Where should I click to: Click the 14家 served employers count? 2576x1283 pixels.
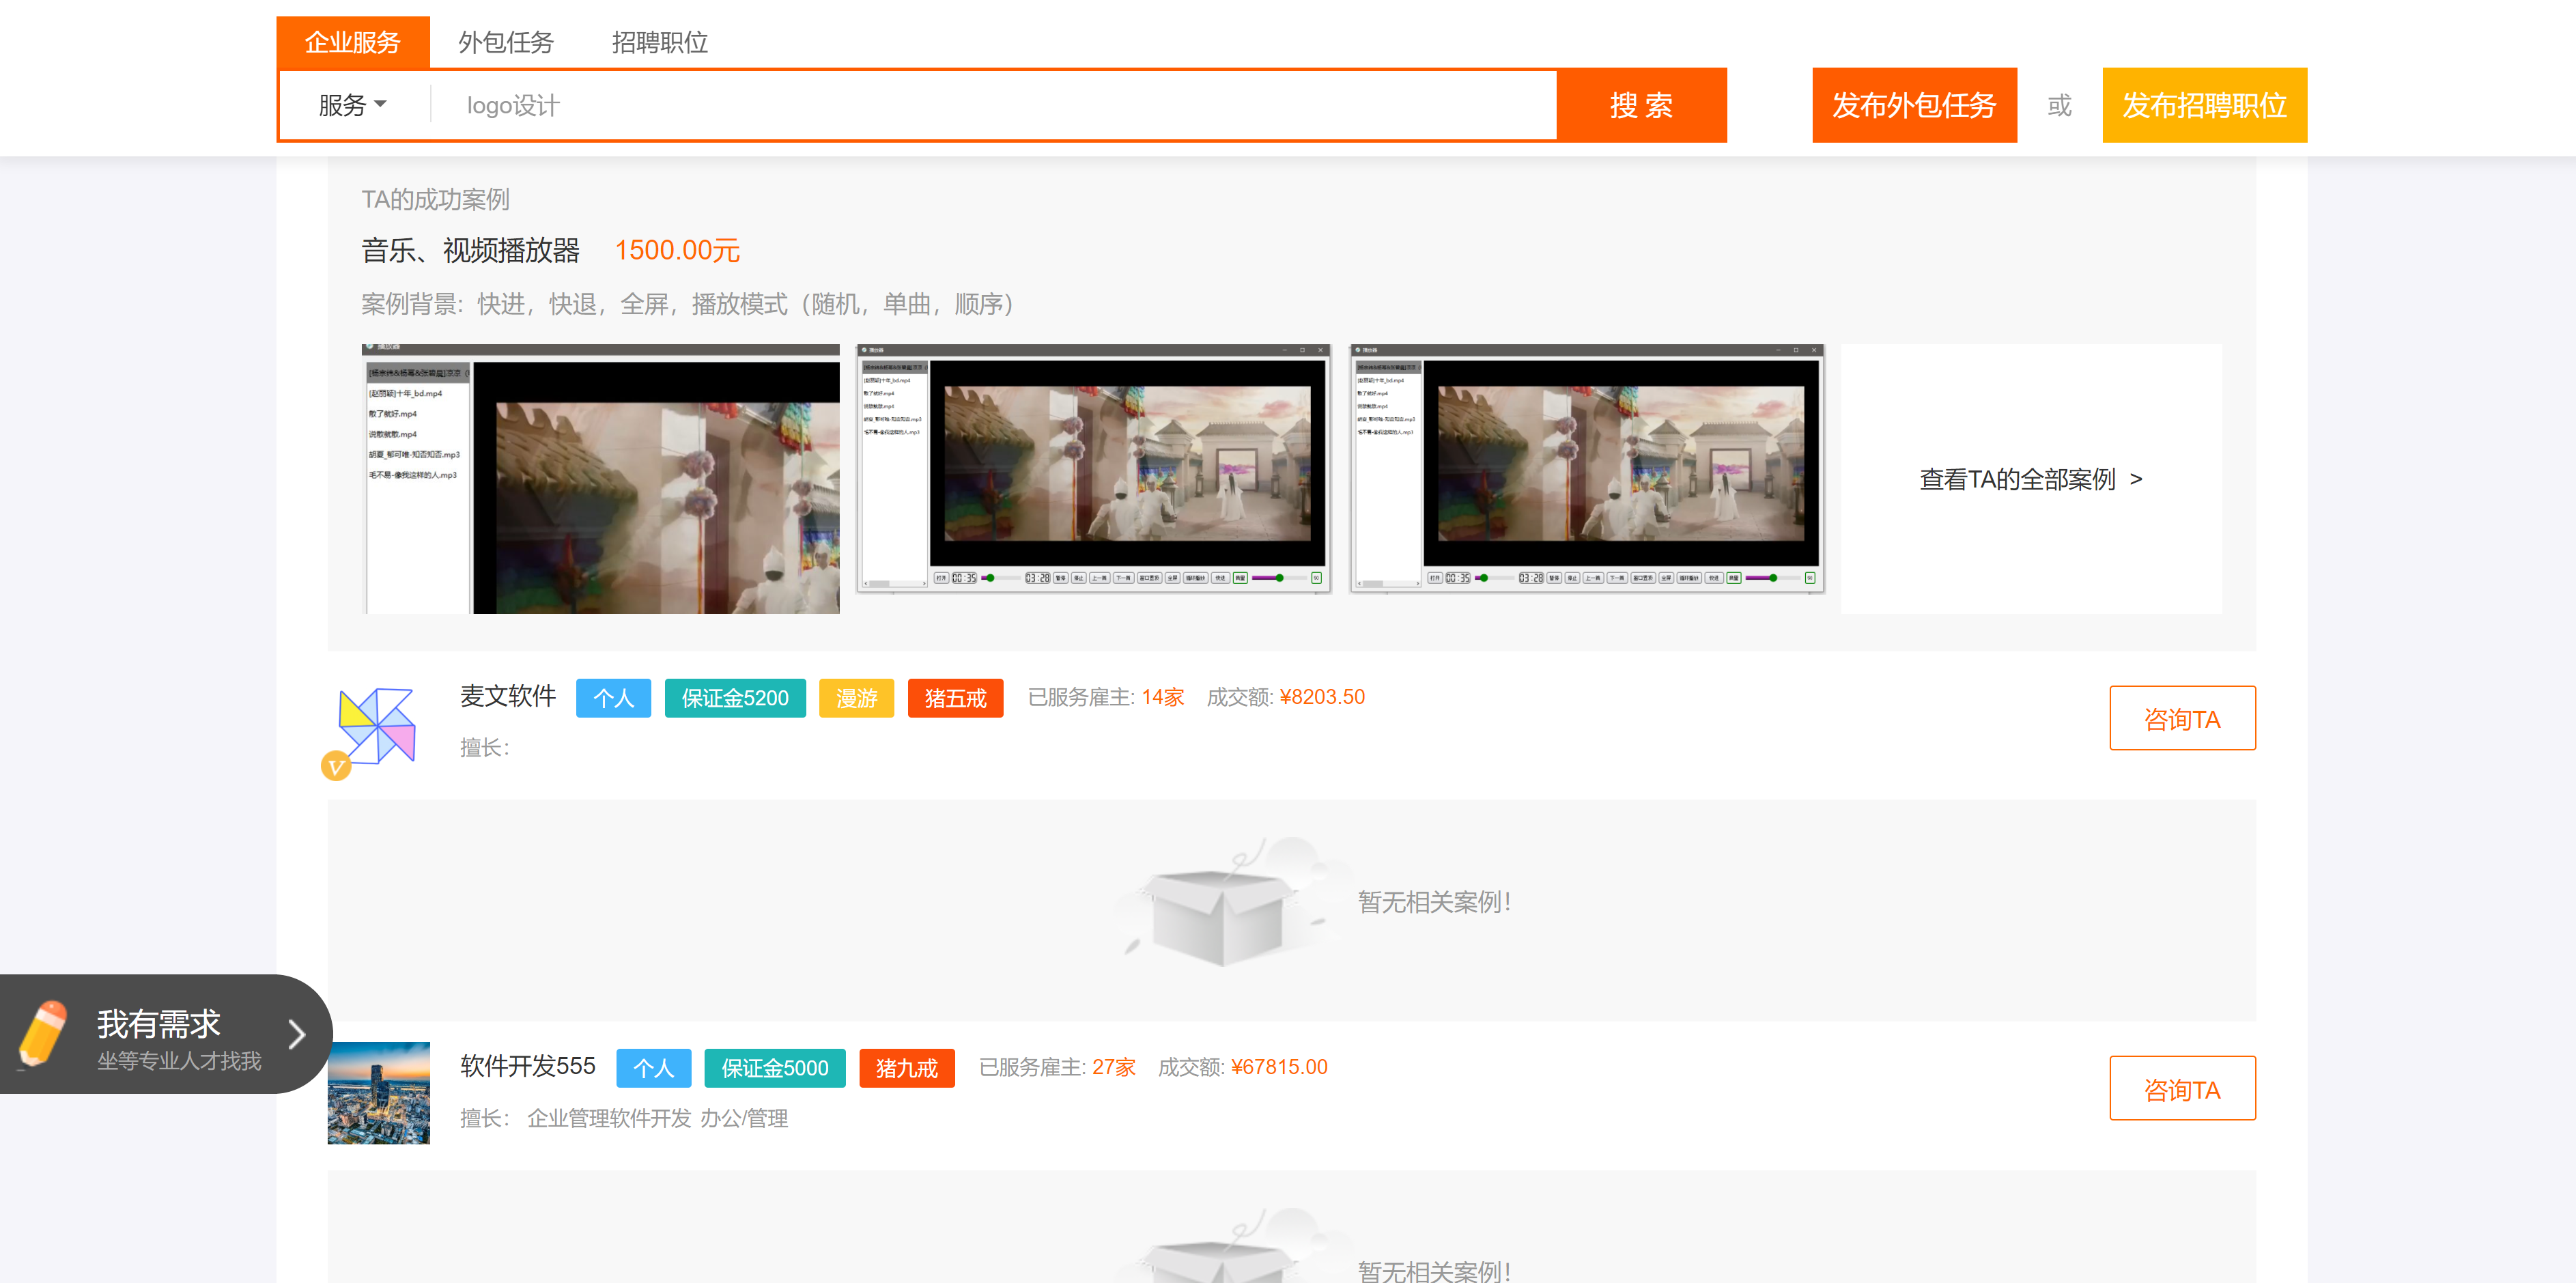(x=1163, y=697)
